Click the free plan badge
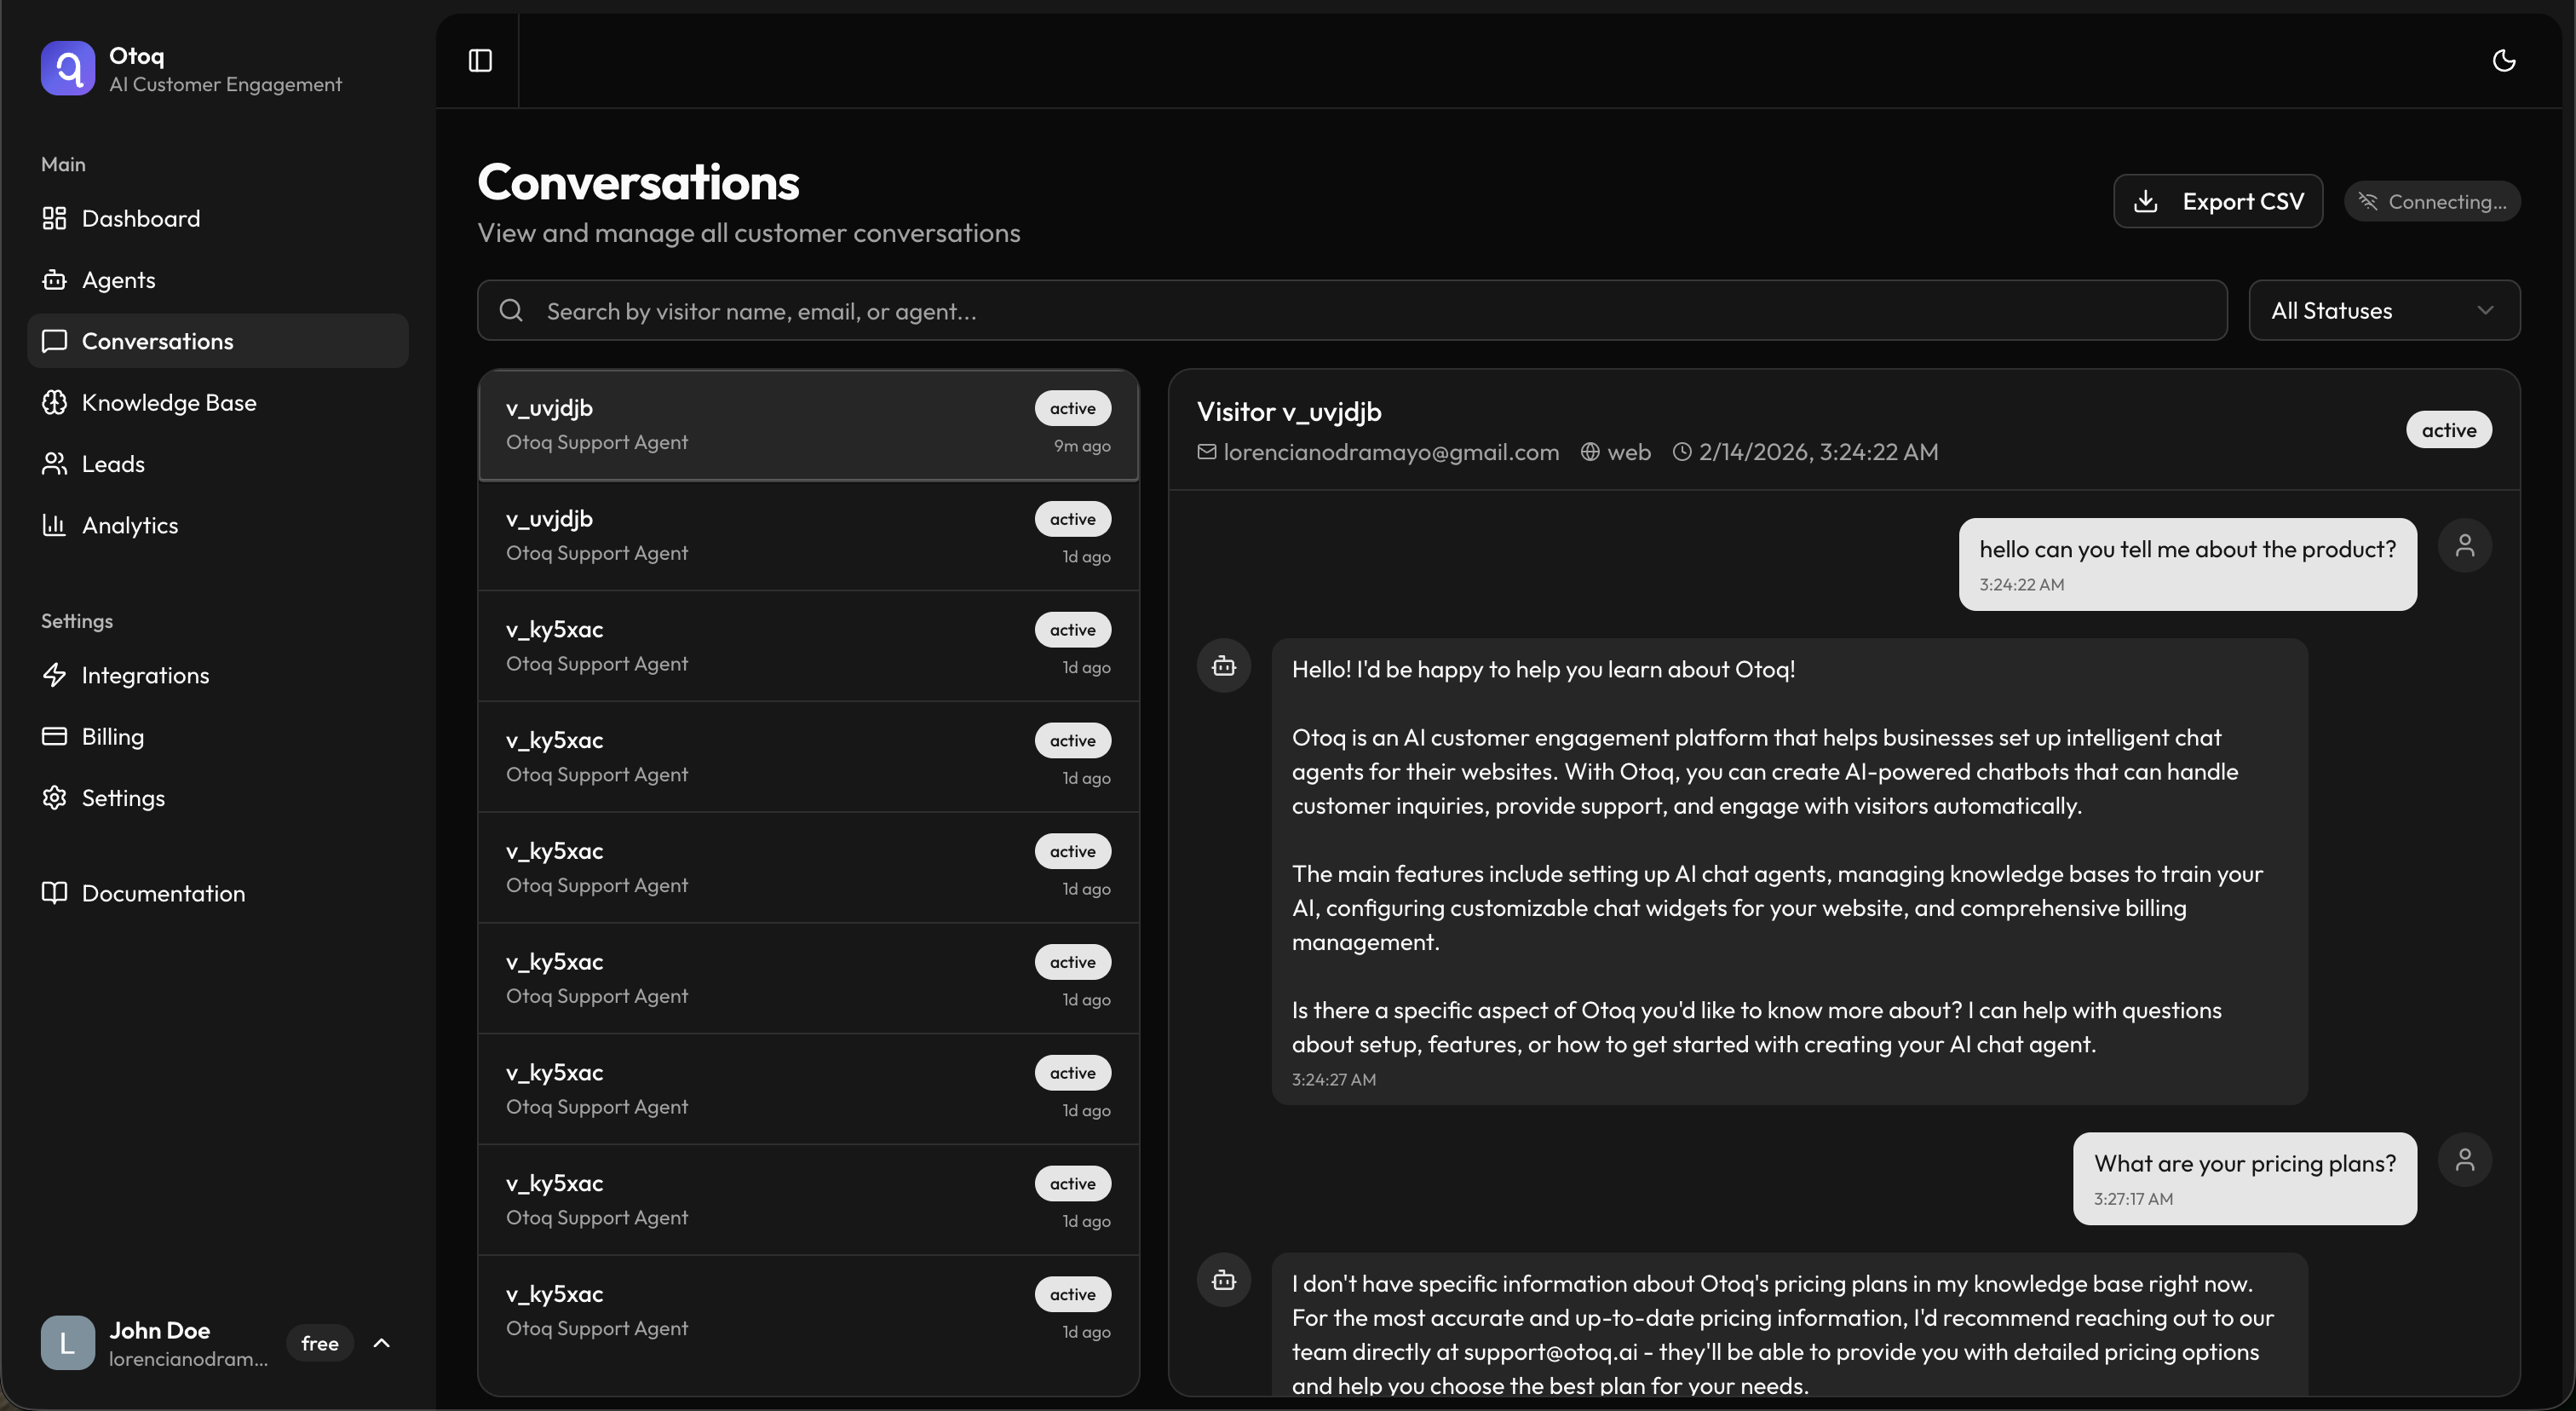 [x=320, y=1343]
